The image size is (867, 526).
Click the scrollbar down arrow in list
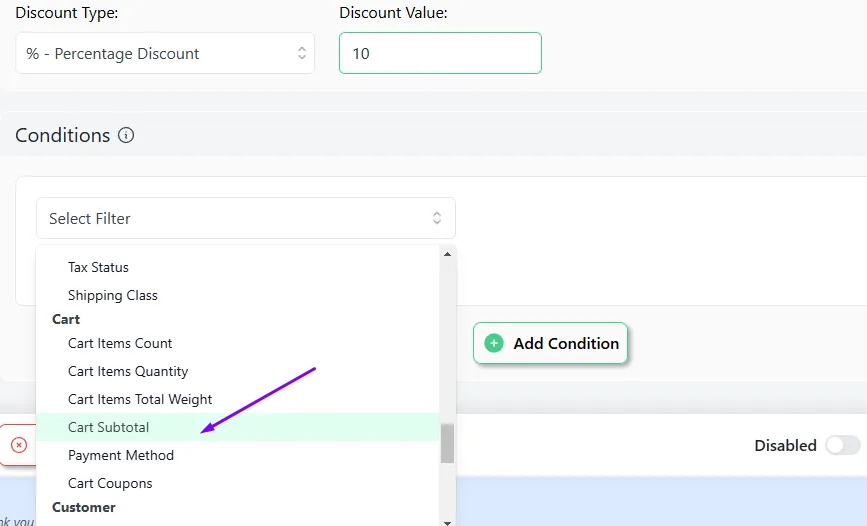tap(447, 521)
